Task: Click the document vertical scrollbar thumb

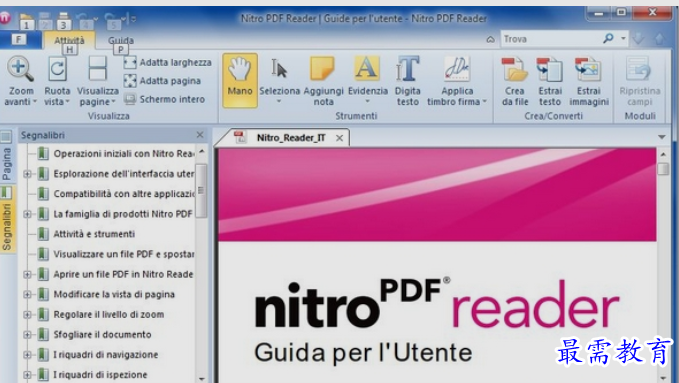Action: pos(663,168)
